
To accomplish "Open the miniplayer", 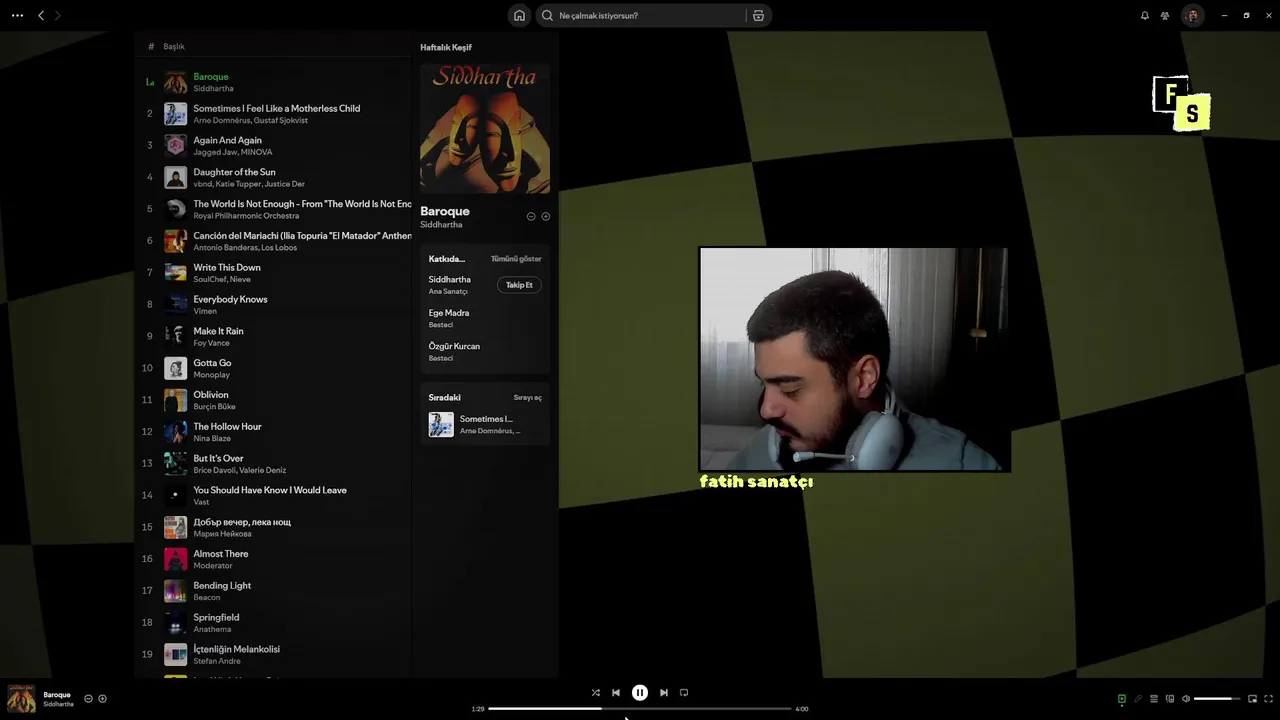I will click(1252, 699).
